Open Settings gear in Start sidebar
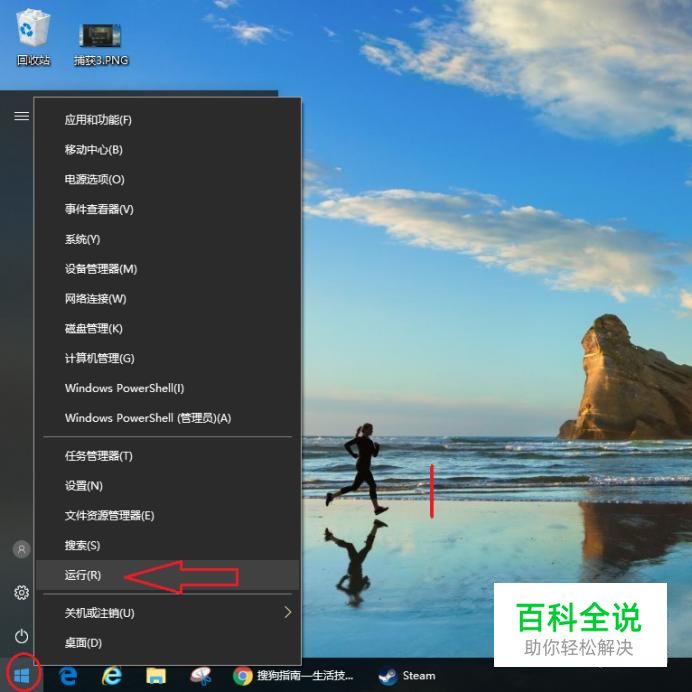This screenshot has height=692, width=692. [22, 592]
